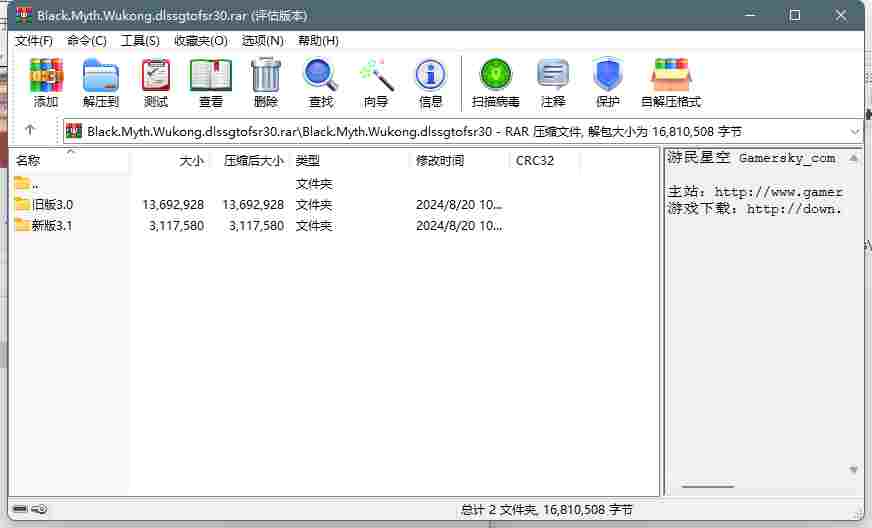The width and height of the screenshot is (872, 528).
Task: Expand the address bar path dropdown
Action: 855,132
